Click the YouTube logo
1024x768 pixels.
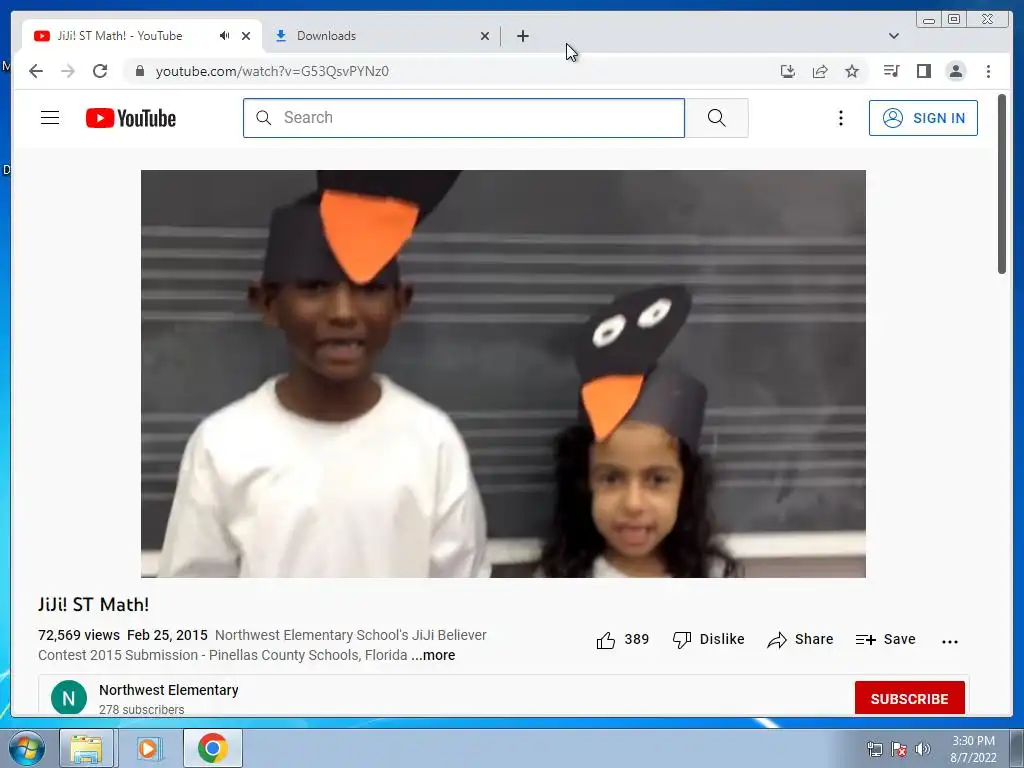(131, 118)
